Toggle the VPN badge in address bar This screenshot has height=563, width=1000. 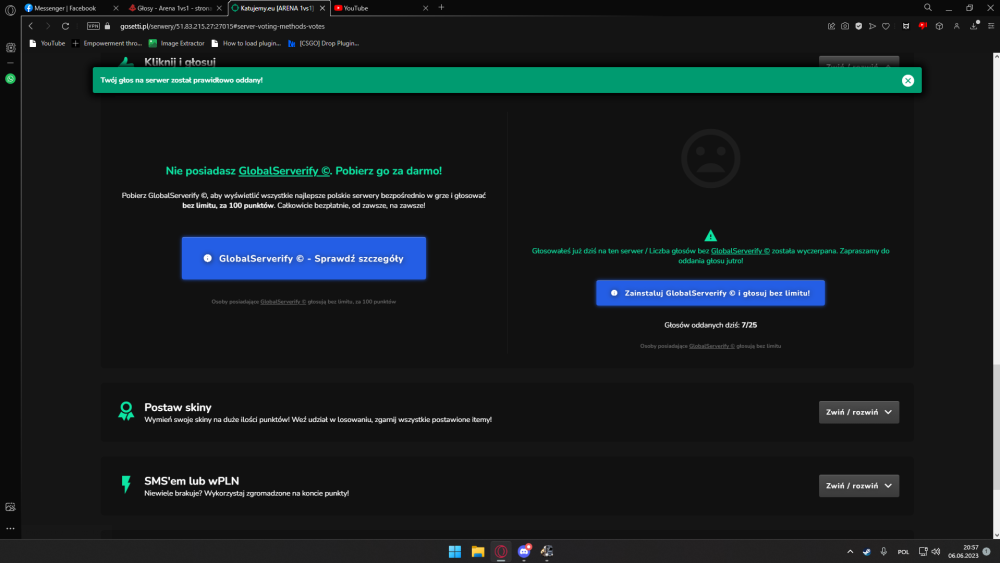tap(93, 26)
